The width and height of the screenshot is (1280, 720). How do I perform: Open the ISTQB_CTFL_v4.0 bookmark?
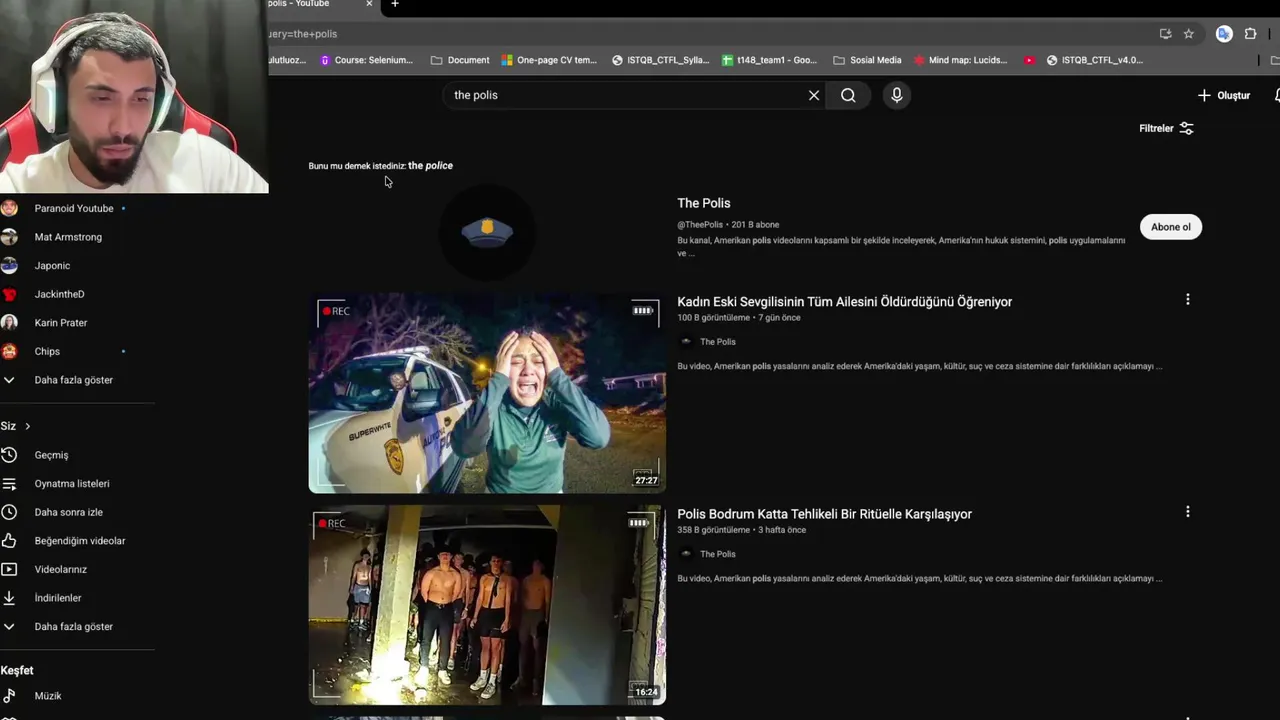[1094, 60]
